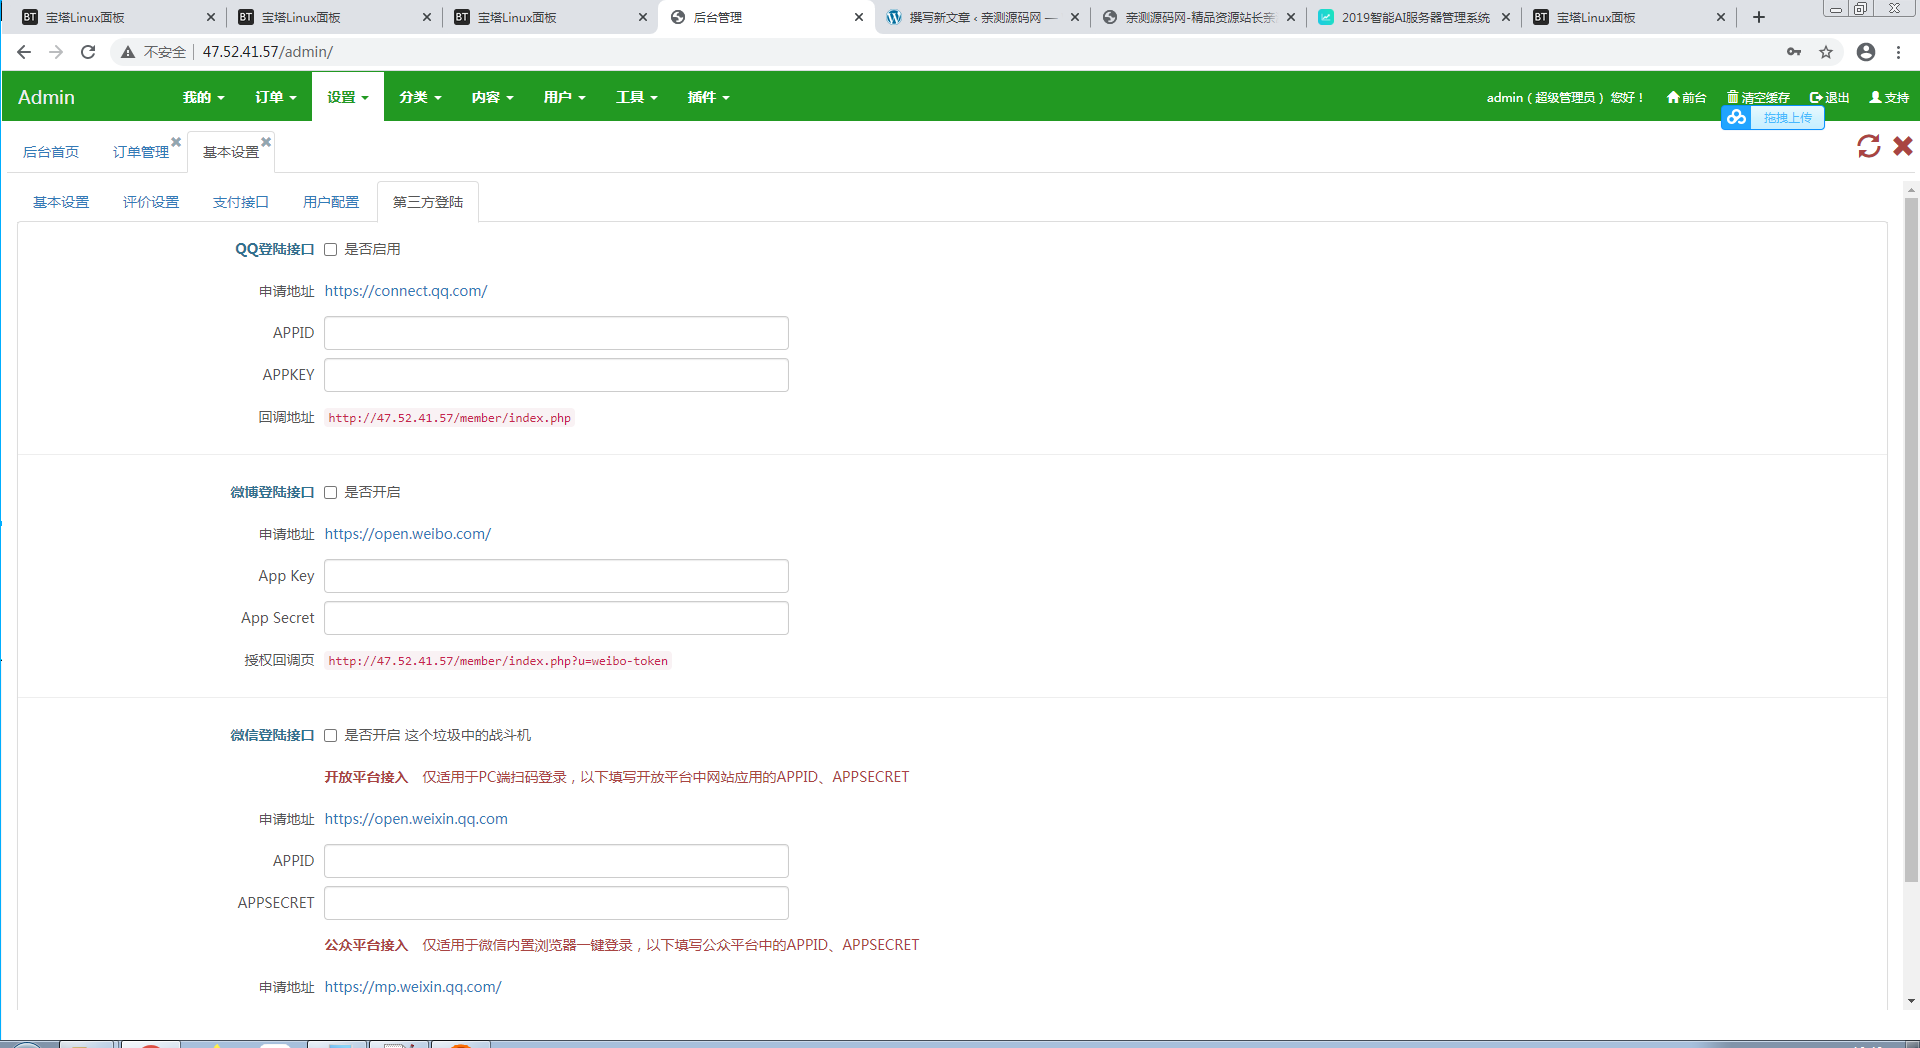This screenshot has height=1048, width=1920.
Task: Click the Admin brand logo
Action: (46, 97)
